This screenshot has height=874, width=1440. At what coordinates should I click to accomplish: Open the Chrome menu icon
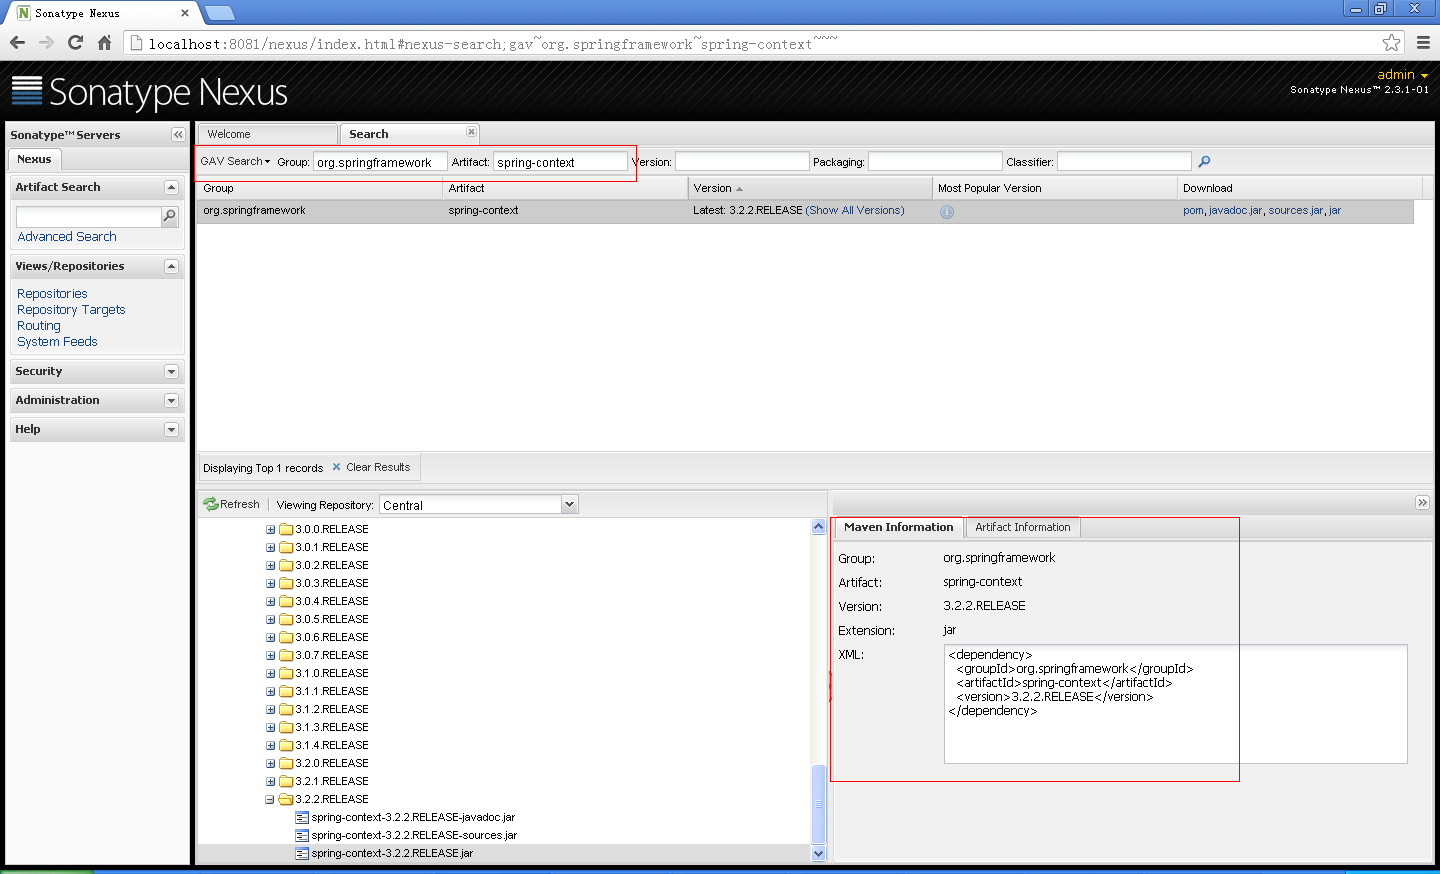click(1423, 43)
